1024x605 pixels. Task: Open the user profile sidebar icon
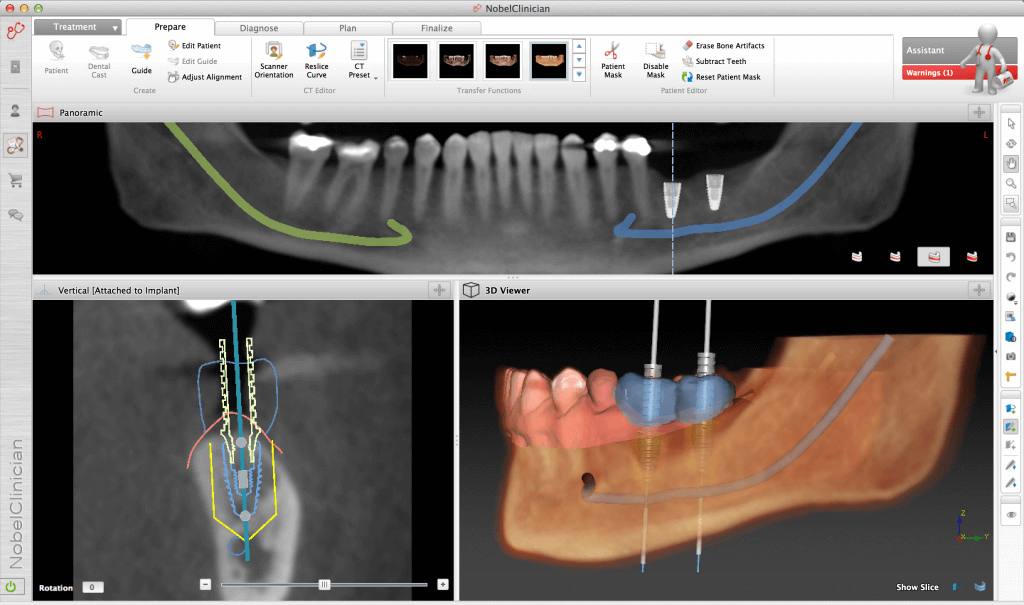[x=16, y=111]
